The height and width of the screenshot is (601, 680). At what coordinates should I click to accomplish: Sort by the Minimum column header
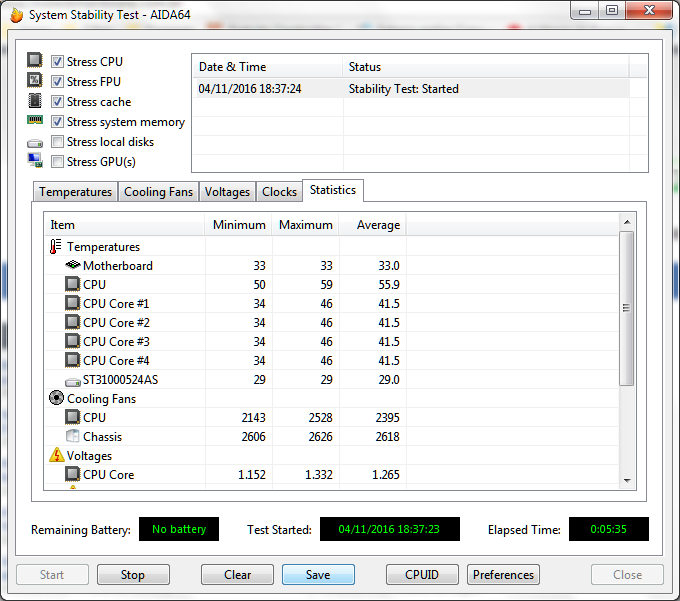point(238,225)
